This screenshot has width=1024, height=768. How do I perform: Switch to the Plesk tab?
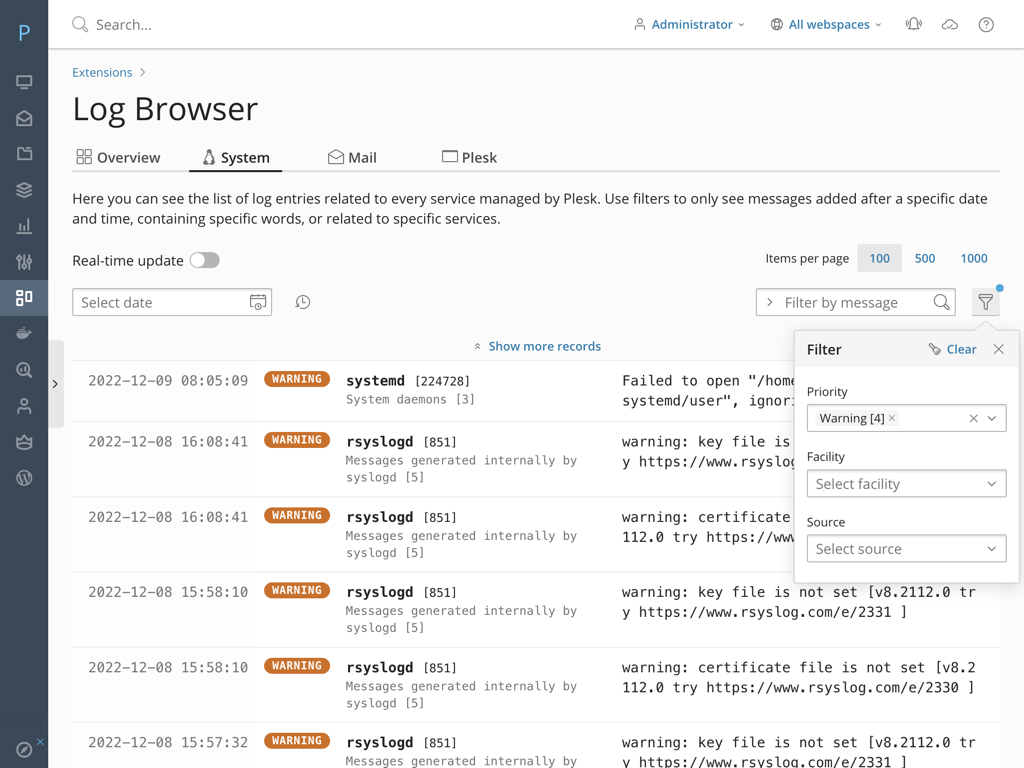coord(469,156)
